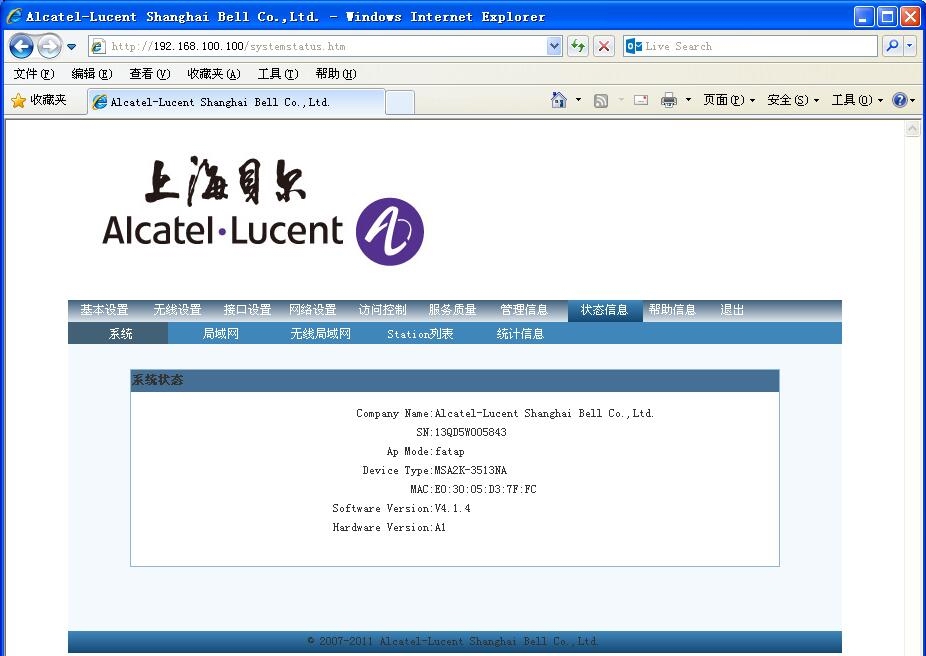926x656 pixels.
Task: Click the Internet Explorer icon in title bar
Action: [x=14, y=16]
